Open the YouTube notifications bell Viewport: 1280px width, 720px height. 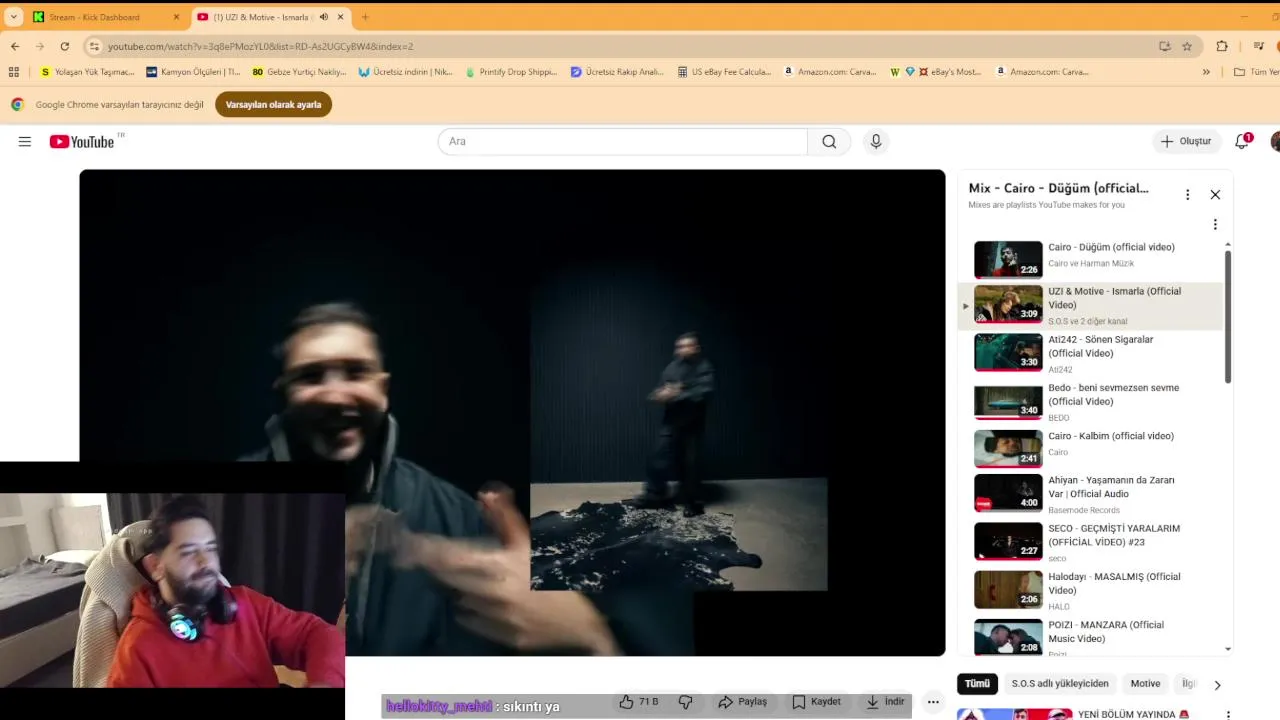1242,142
